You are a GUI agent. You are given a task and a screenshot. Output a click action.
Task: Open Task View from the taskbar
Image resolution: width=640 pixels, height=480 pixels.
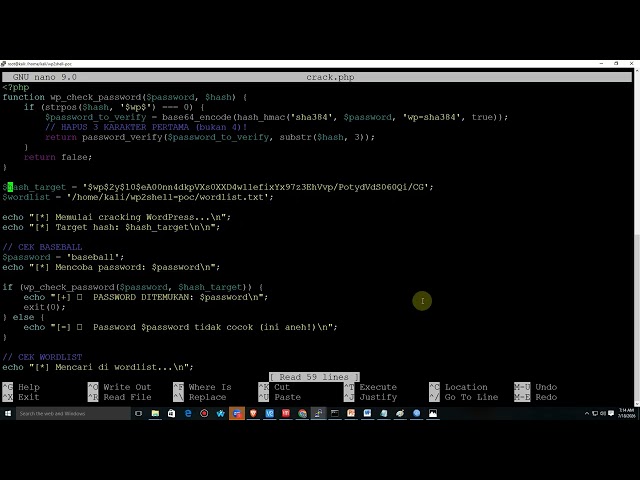[x=139, y=413]
